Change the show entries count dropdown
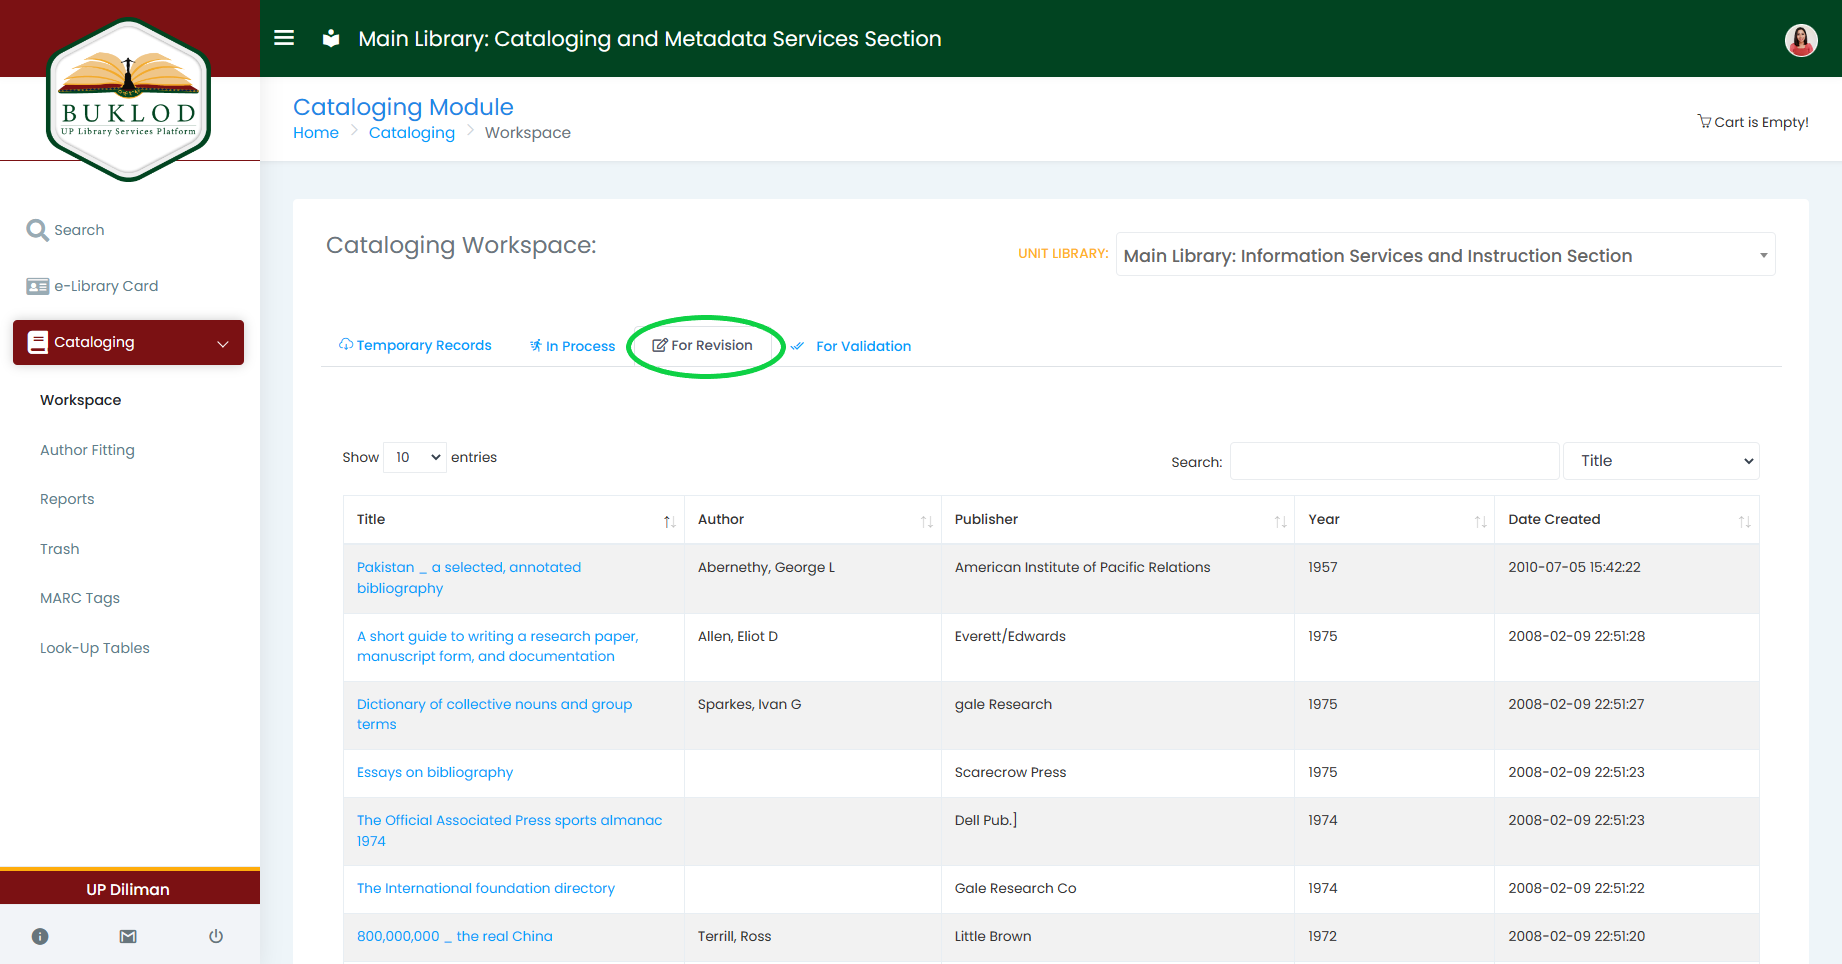The image size is (1842, 964). (x=415, y=457)
